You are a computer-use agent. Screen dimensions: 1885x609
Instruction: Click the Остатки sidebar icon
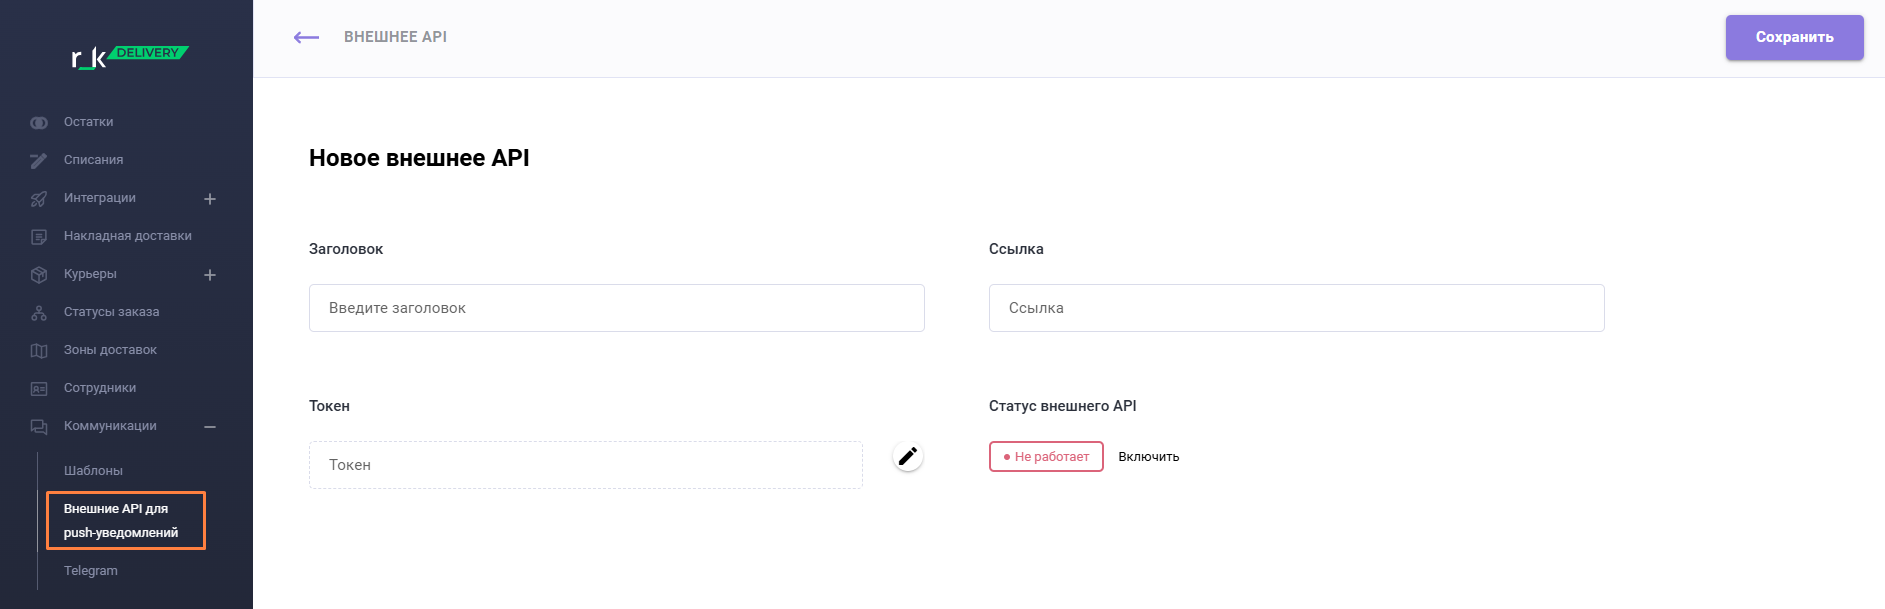coord(39,122)
